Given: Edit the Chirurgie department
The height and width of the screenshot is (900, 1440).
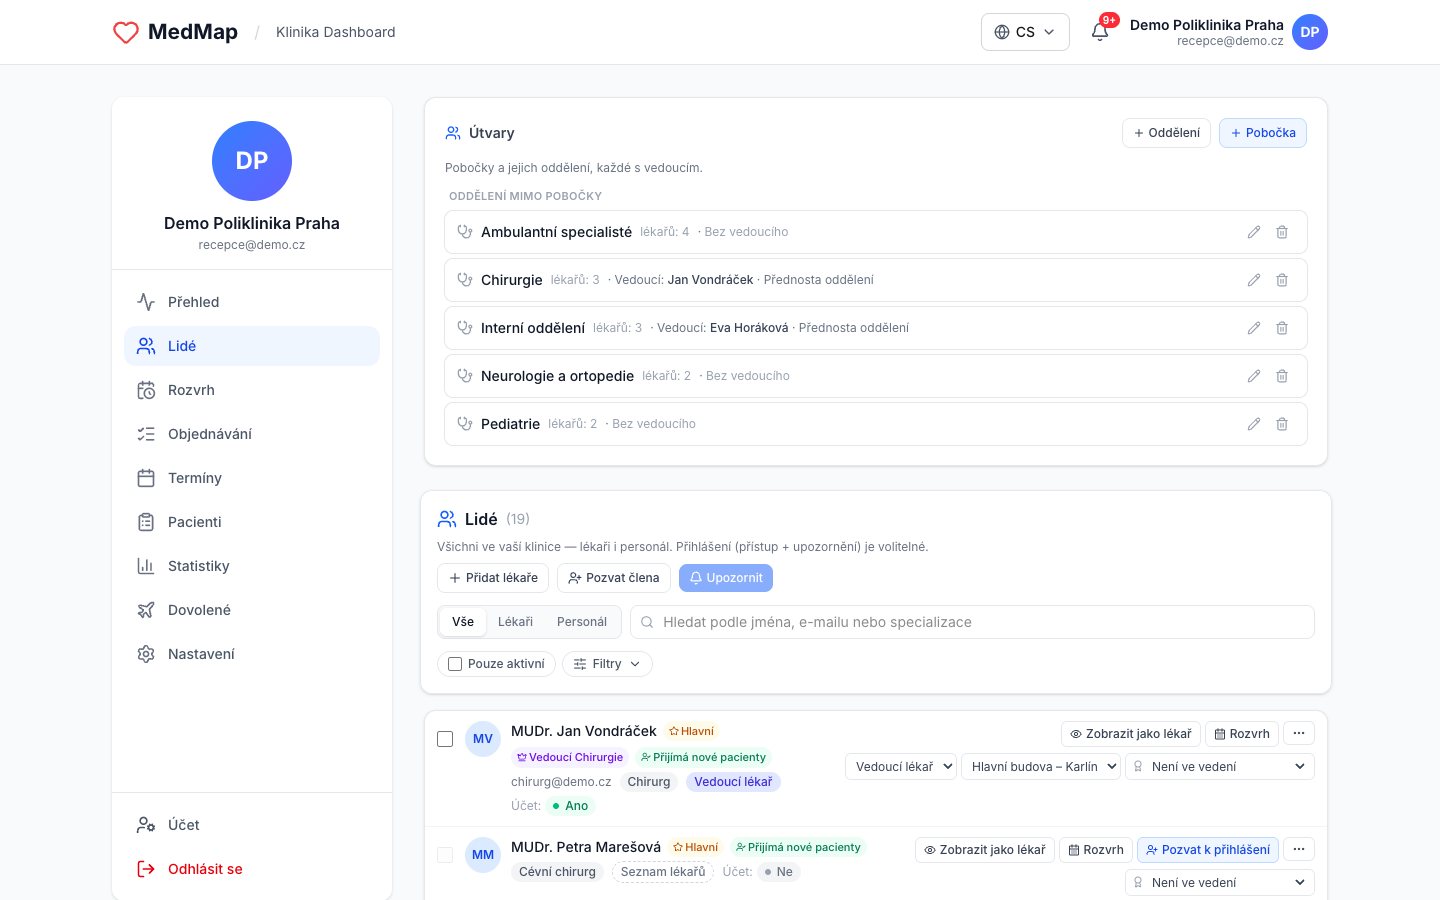Looking at the screenshot, I should [1254, 280].
